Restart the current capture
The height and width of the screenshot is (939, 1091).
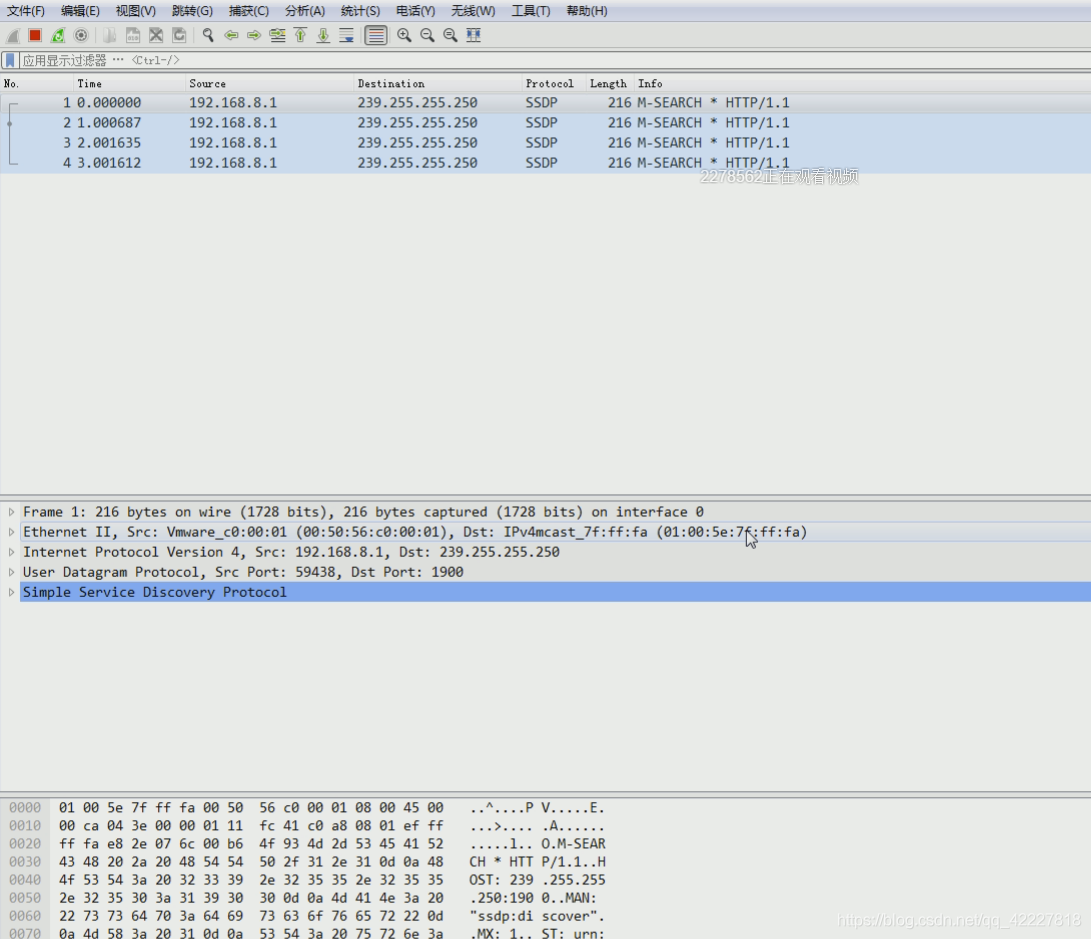58,35
